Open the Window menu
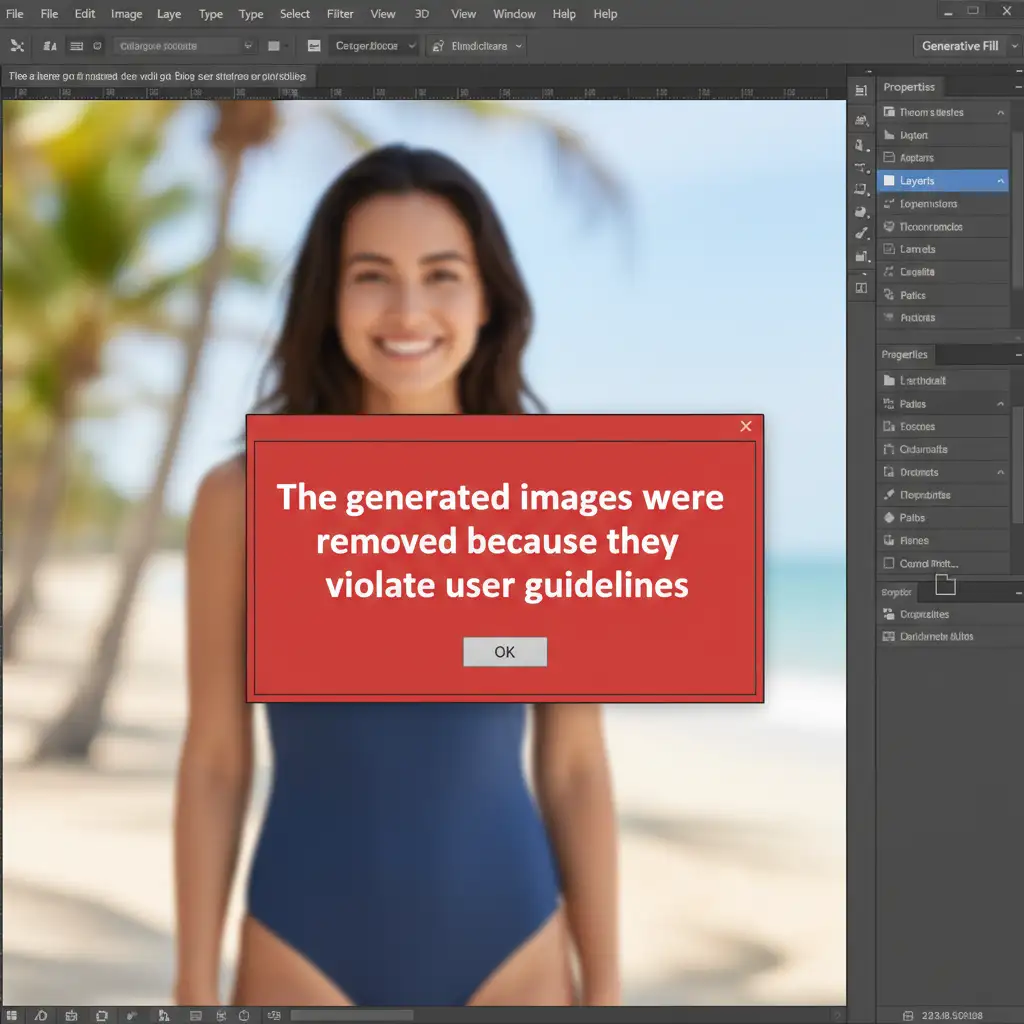The image size is (1024, 1024). (x=514, y=14)
